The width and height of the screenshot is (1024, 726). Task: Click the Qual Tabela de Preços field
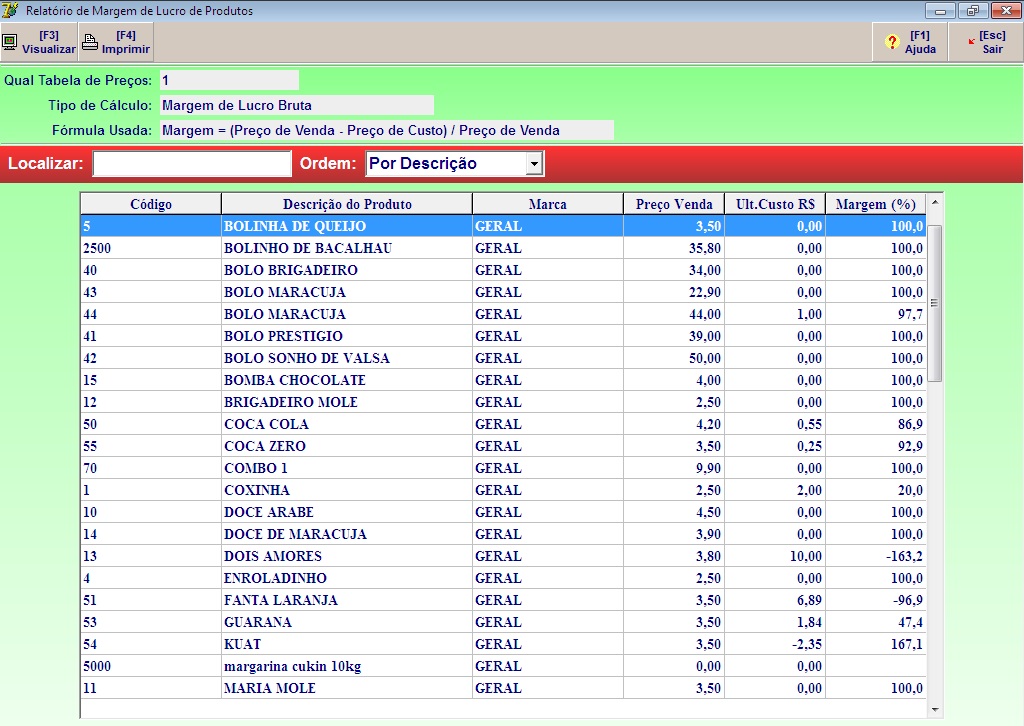click(x=229, y=80)
